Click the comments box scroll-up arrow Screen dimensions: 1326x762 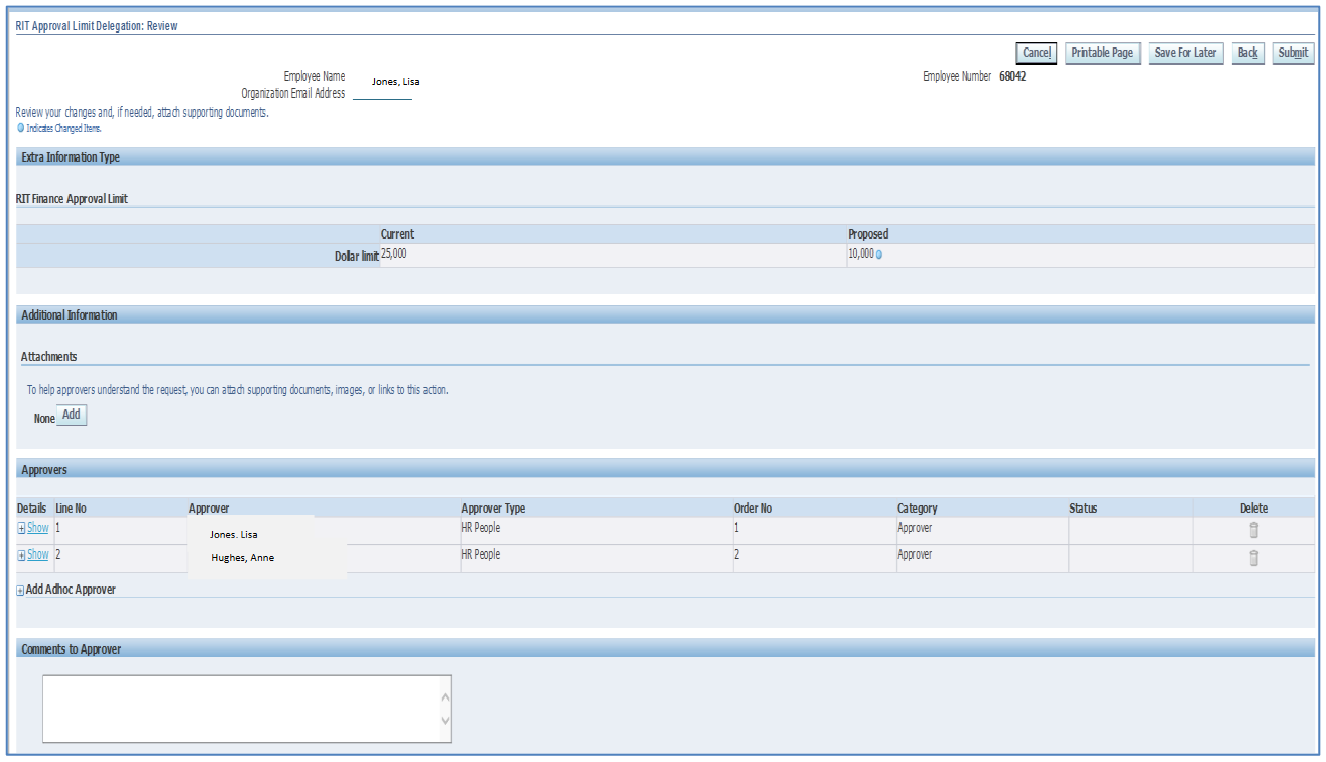coord(445,698)
